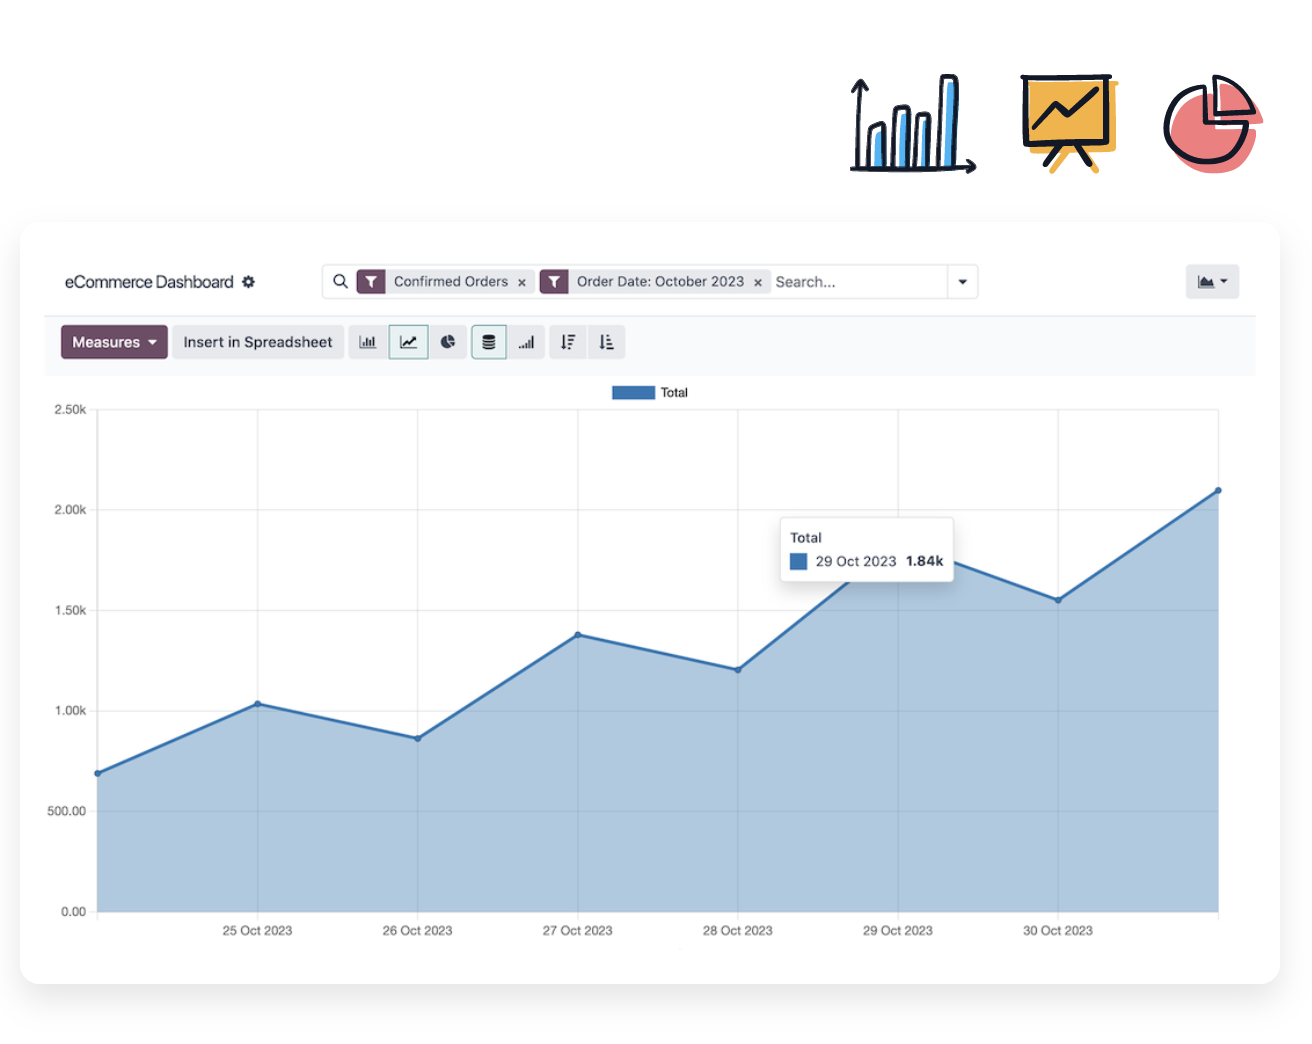
Task: Open the graph view switcher dropdown
Action: [x=1212, y=282]
